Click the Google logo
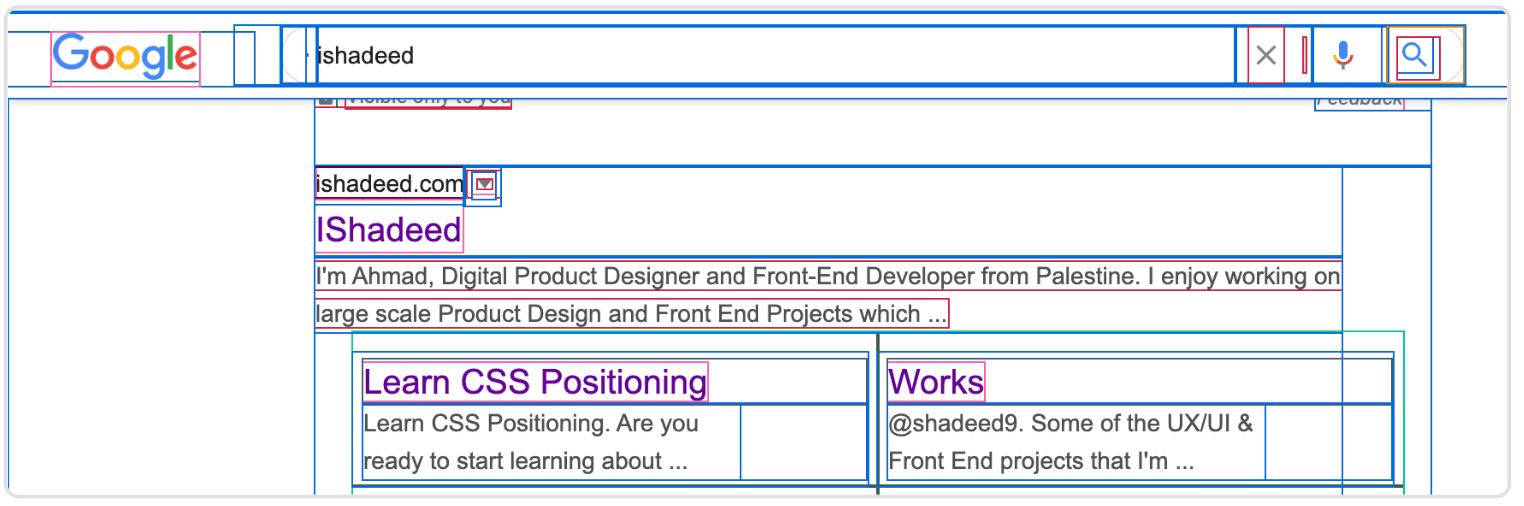1524x506 pixels. (x=125, y=57)
